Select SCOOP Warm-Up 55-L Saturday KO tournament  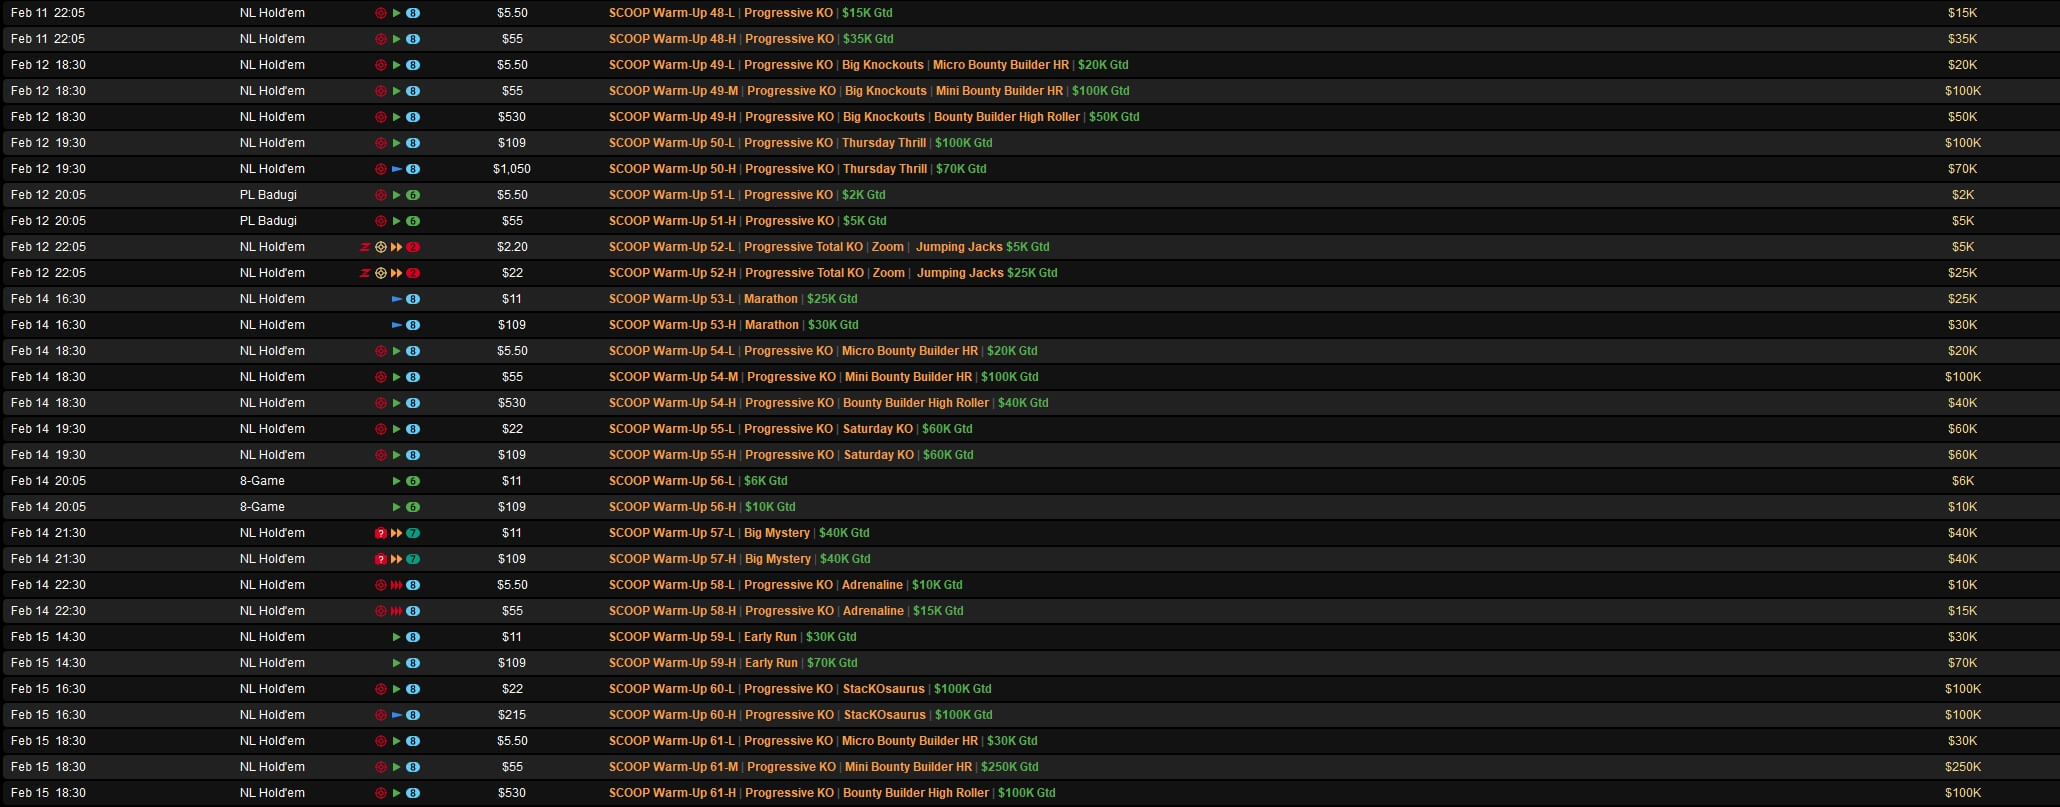pos(790,429)
